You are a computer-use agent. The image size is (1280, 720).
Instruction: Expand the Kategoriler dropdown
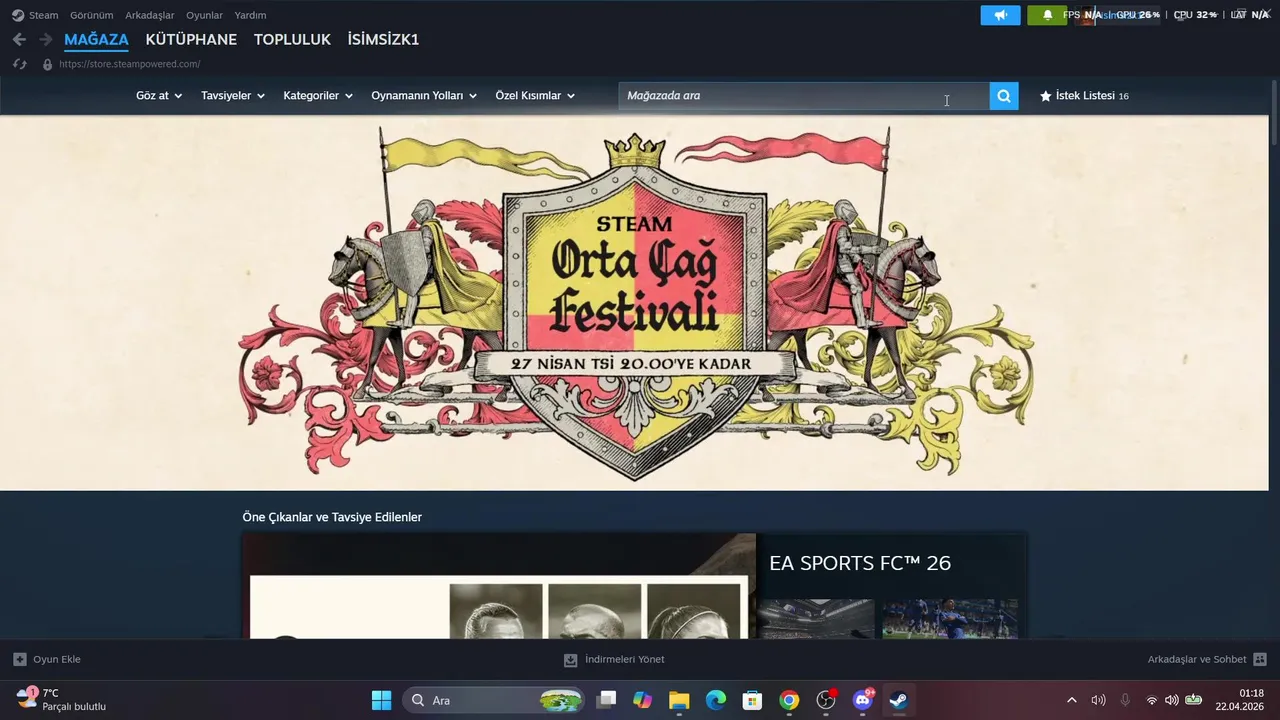coord(318,96)
